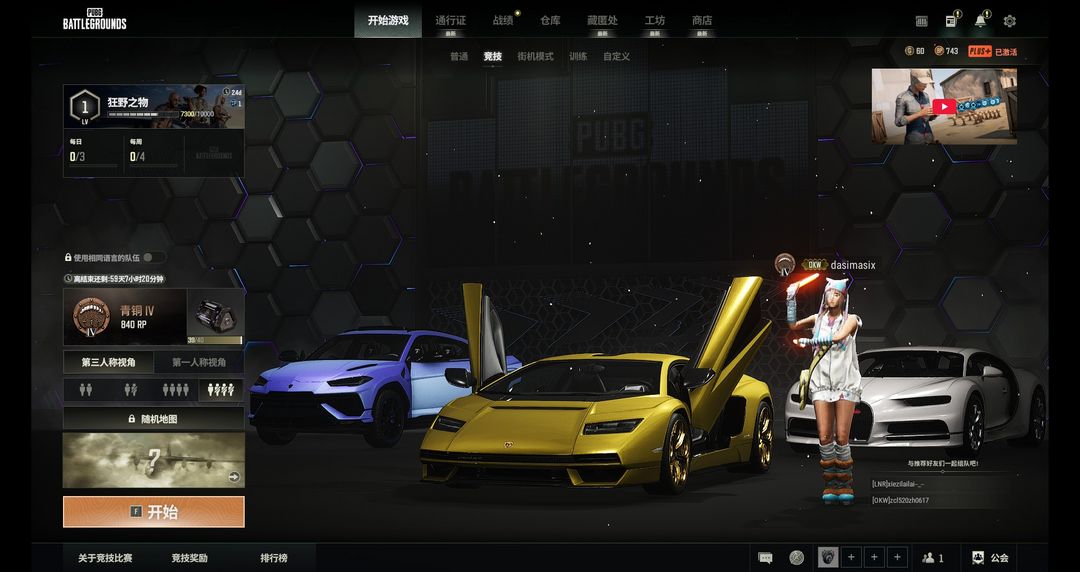Select the second duo squad-size icon

point(130,390)
